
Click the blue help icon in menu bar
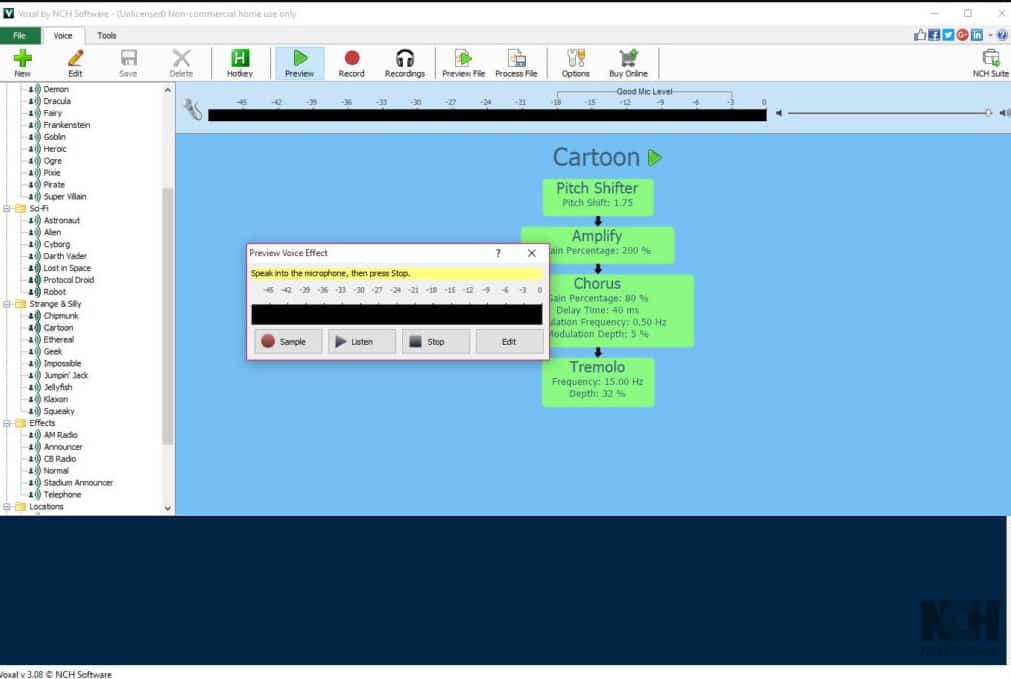point(1003,35)
